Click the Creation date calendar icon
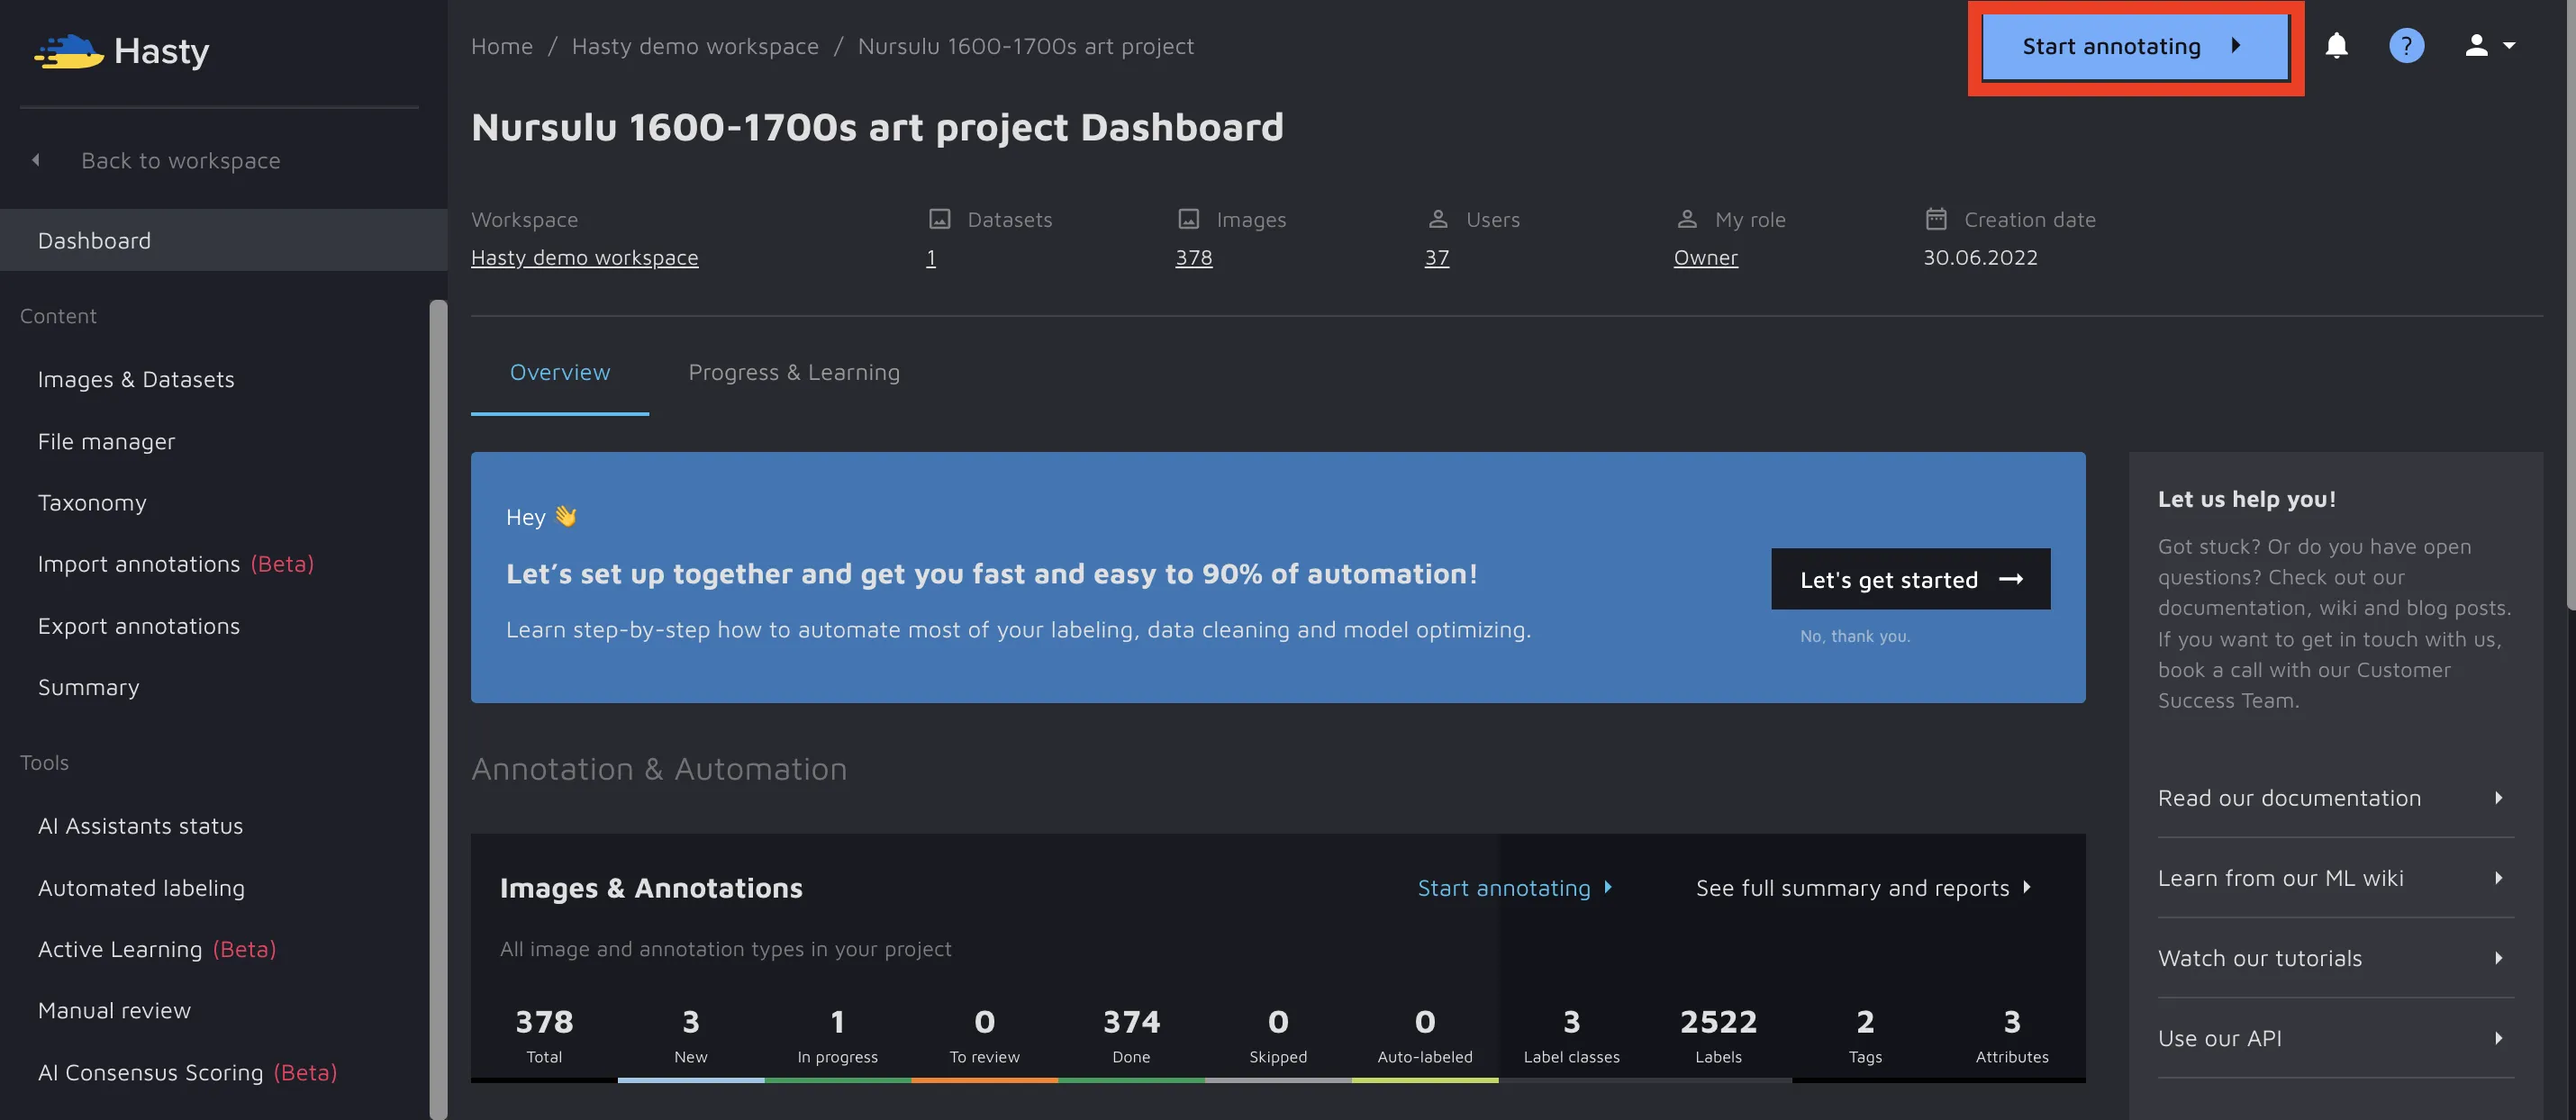The width and height of the screenshot is (2576, 1120). click(x=1936, y=219)
